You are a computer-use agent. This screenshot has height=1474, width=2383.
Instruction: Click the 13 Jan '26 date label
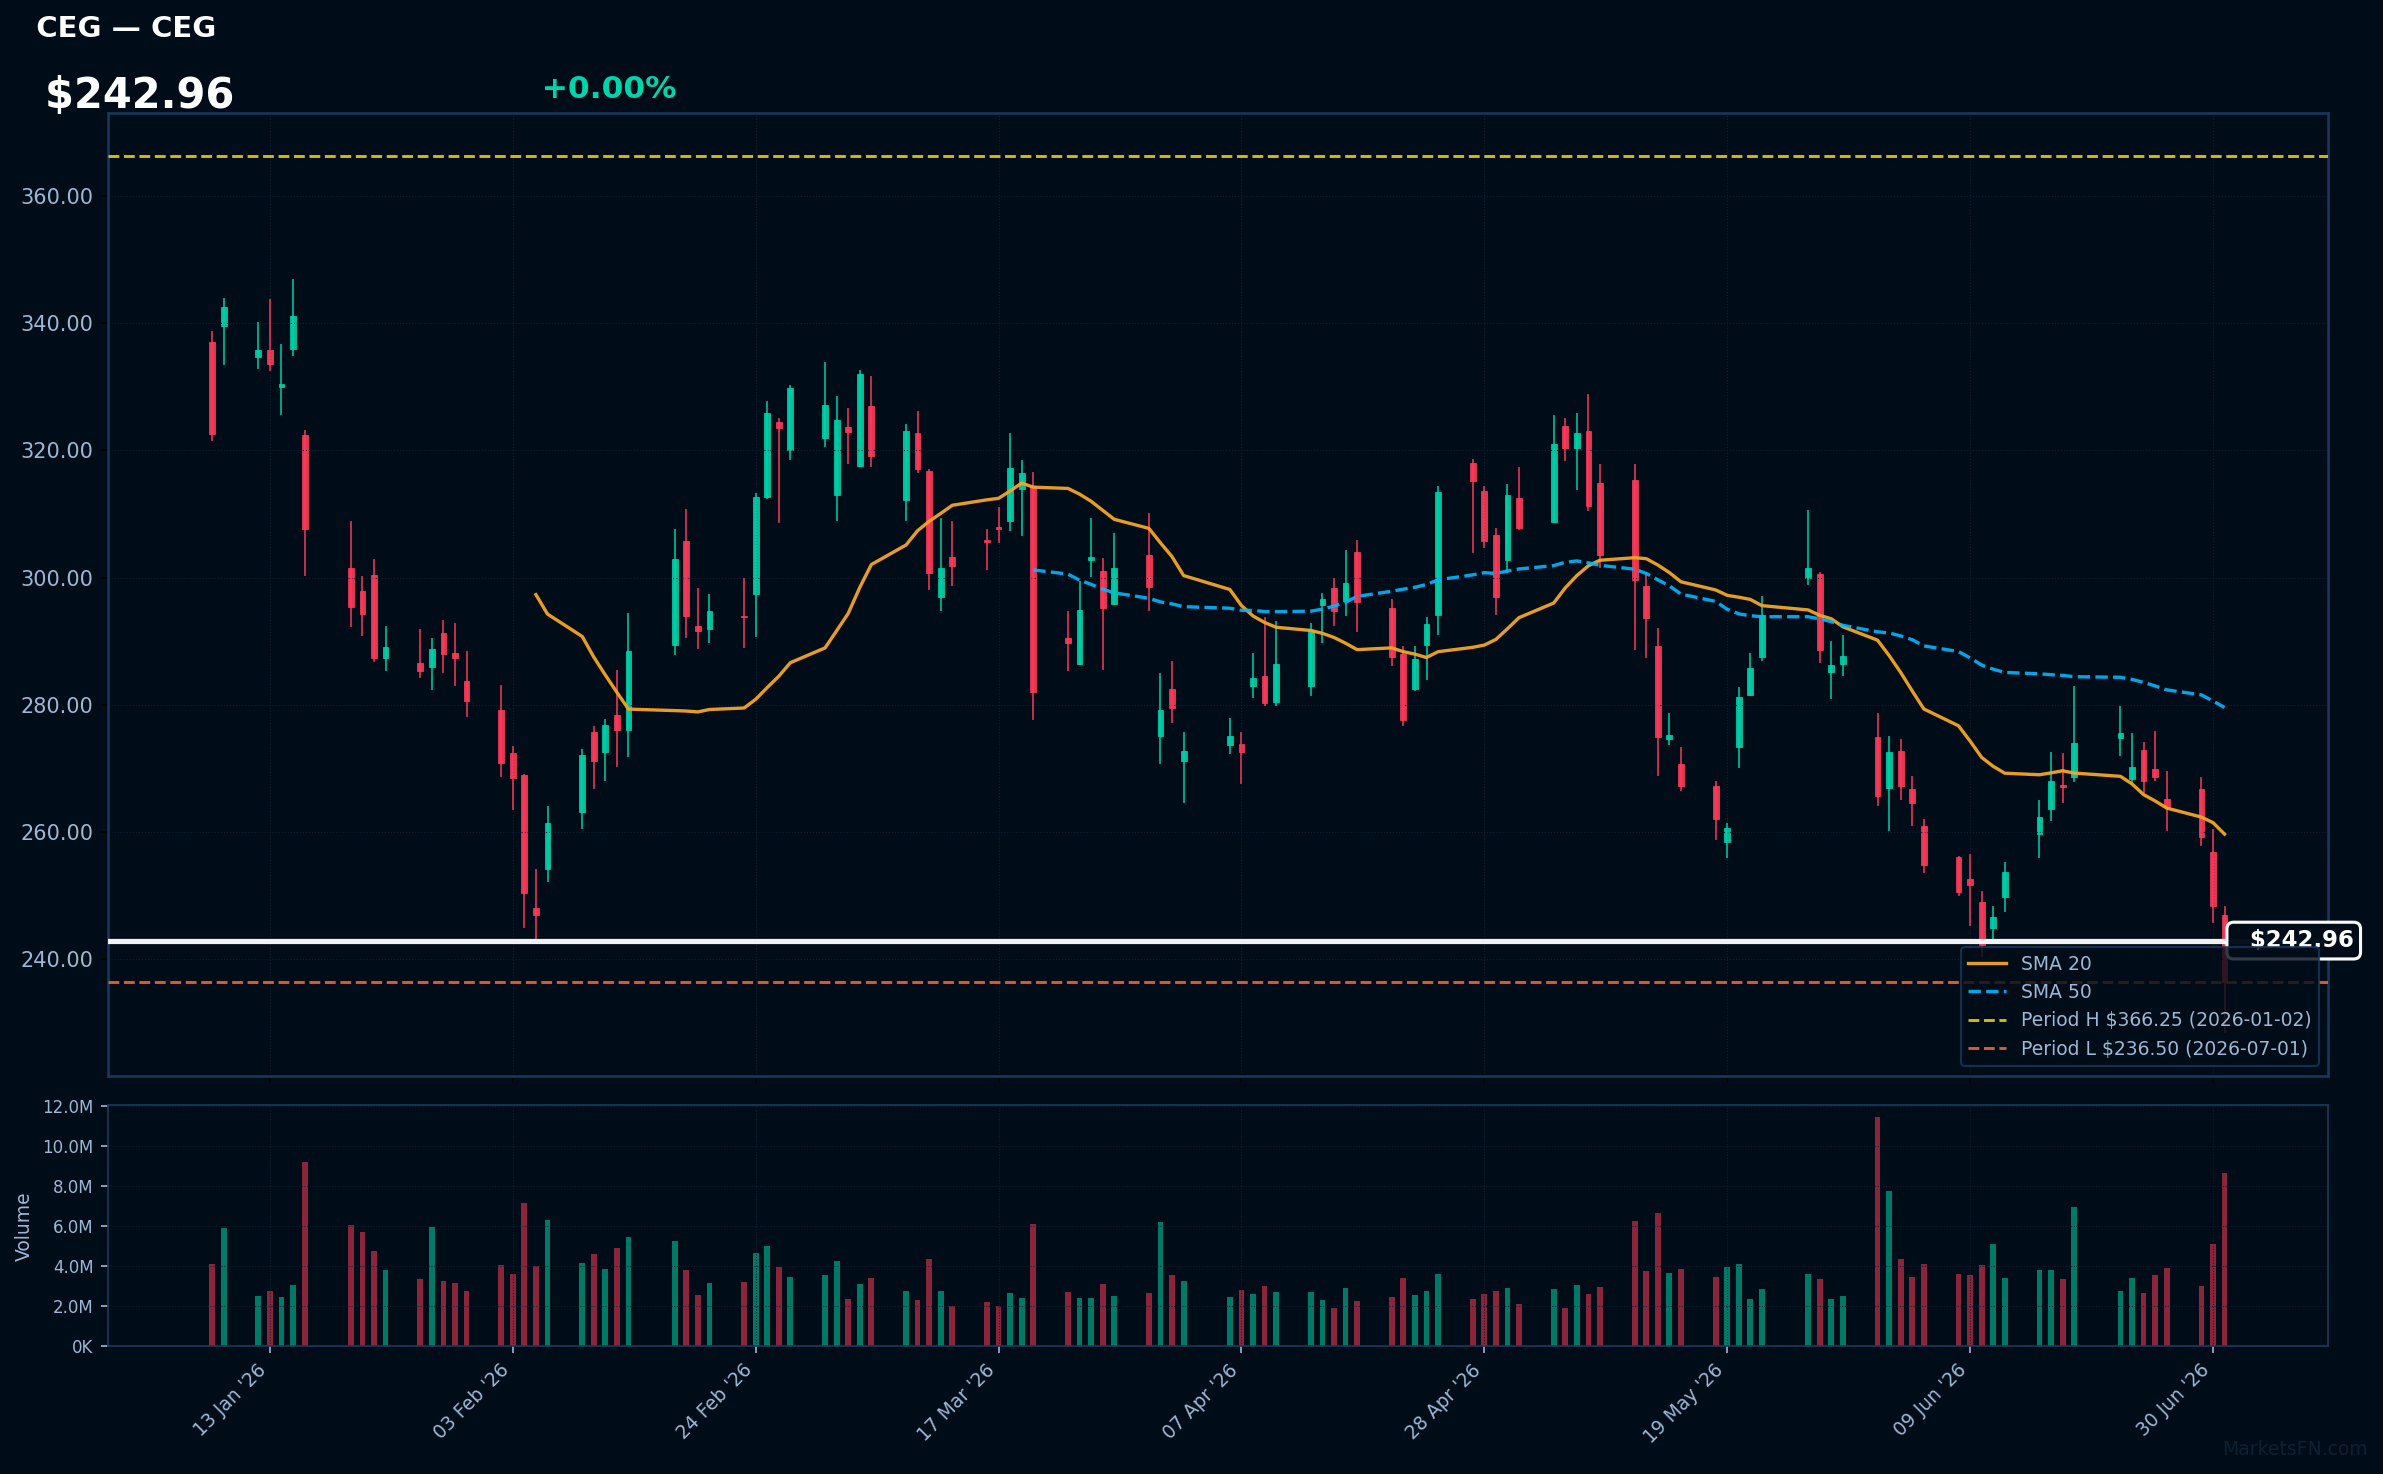pos(229,1400)
